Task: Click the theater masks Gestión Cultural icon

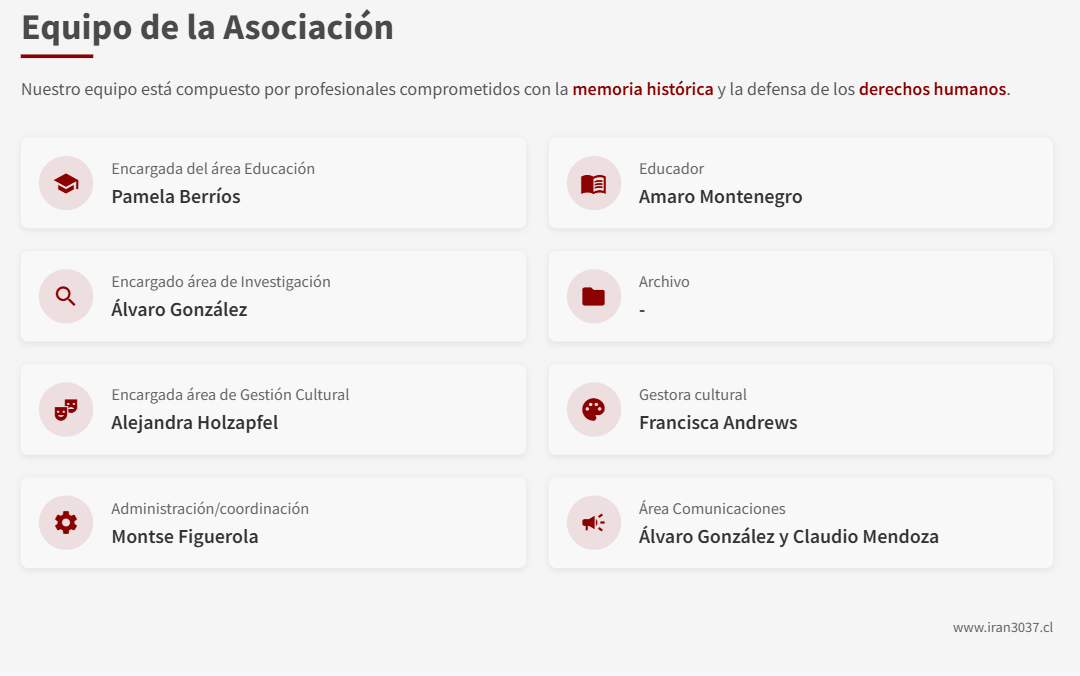Action: click(x=66, y=409)
